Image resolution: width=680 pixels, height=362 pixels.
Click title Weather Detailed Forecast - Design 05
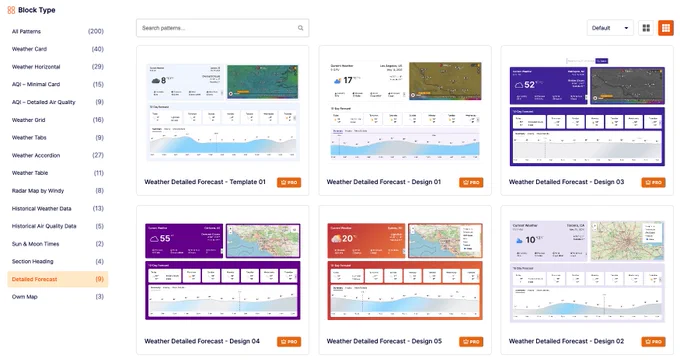[384, 341]
